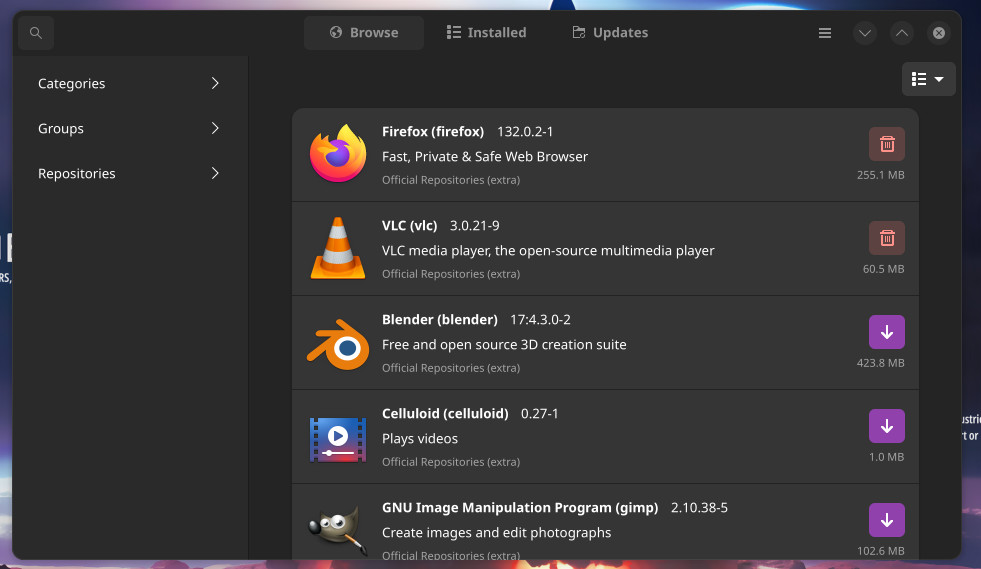Select the VLC (vlc) package title
The height and width of the screenshot is (569, 981).
(x=409, y=225)
